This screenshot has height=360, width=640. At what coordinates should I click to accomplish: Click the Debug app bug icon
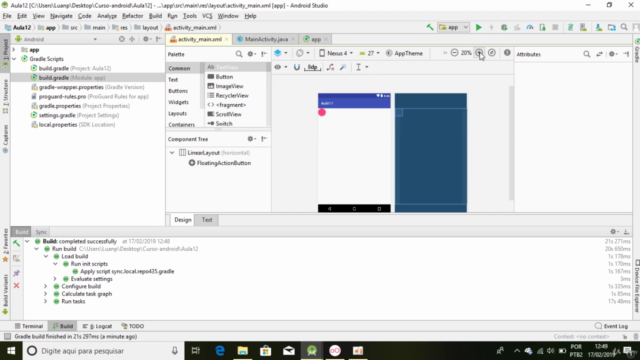pyautogui.click(x=504, y=27)
